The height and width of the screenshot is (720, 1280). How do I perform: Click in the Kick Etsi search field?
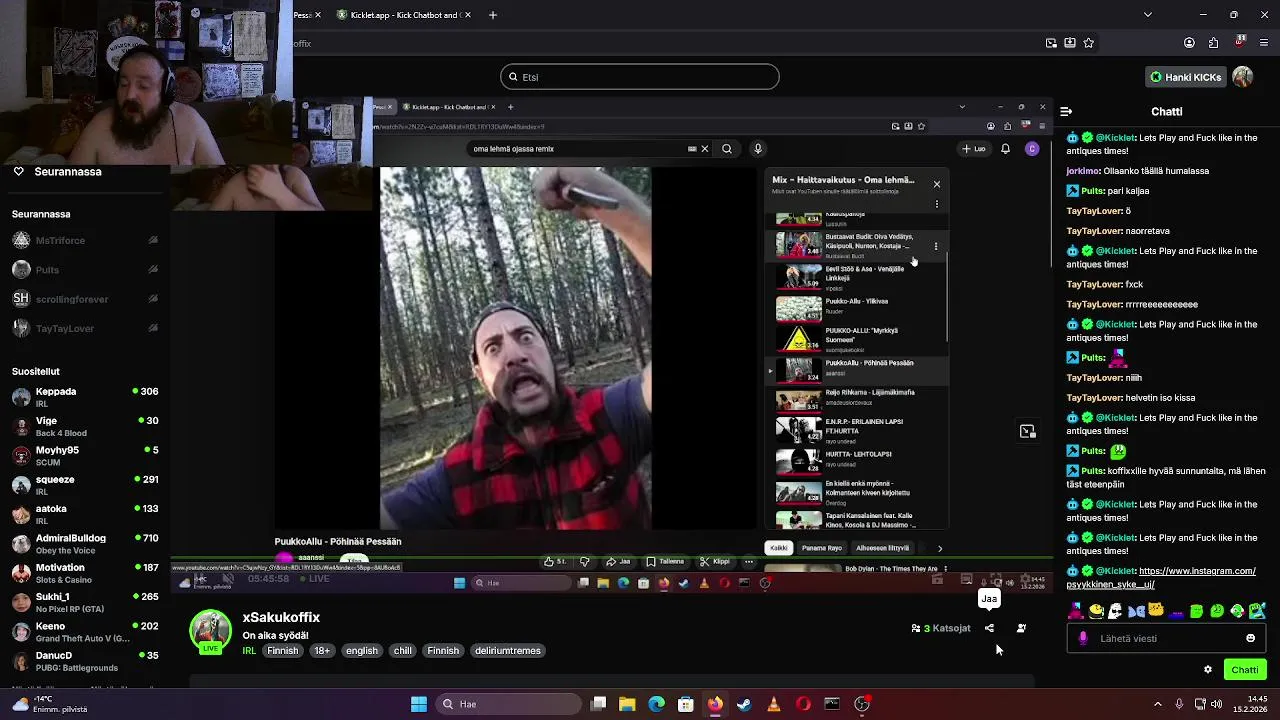click(x=640, y=77)
